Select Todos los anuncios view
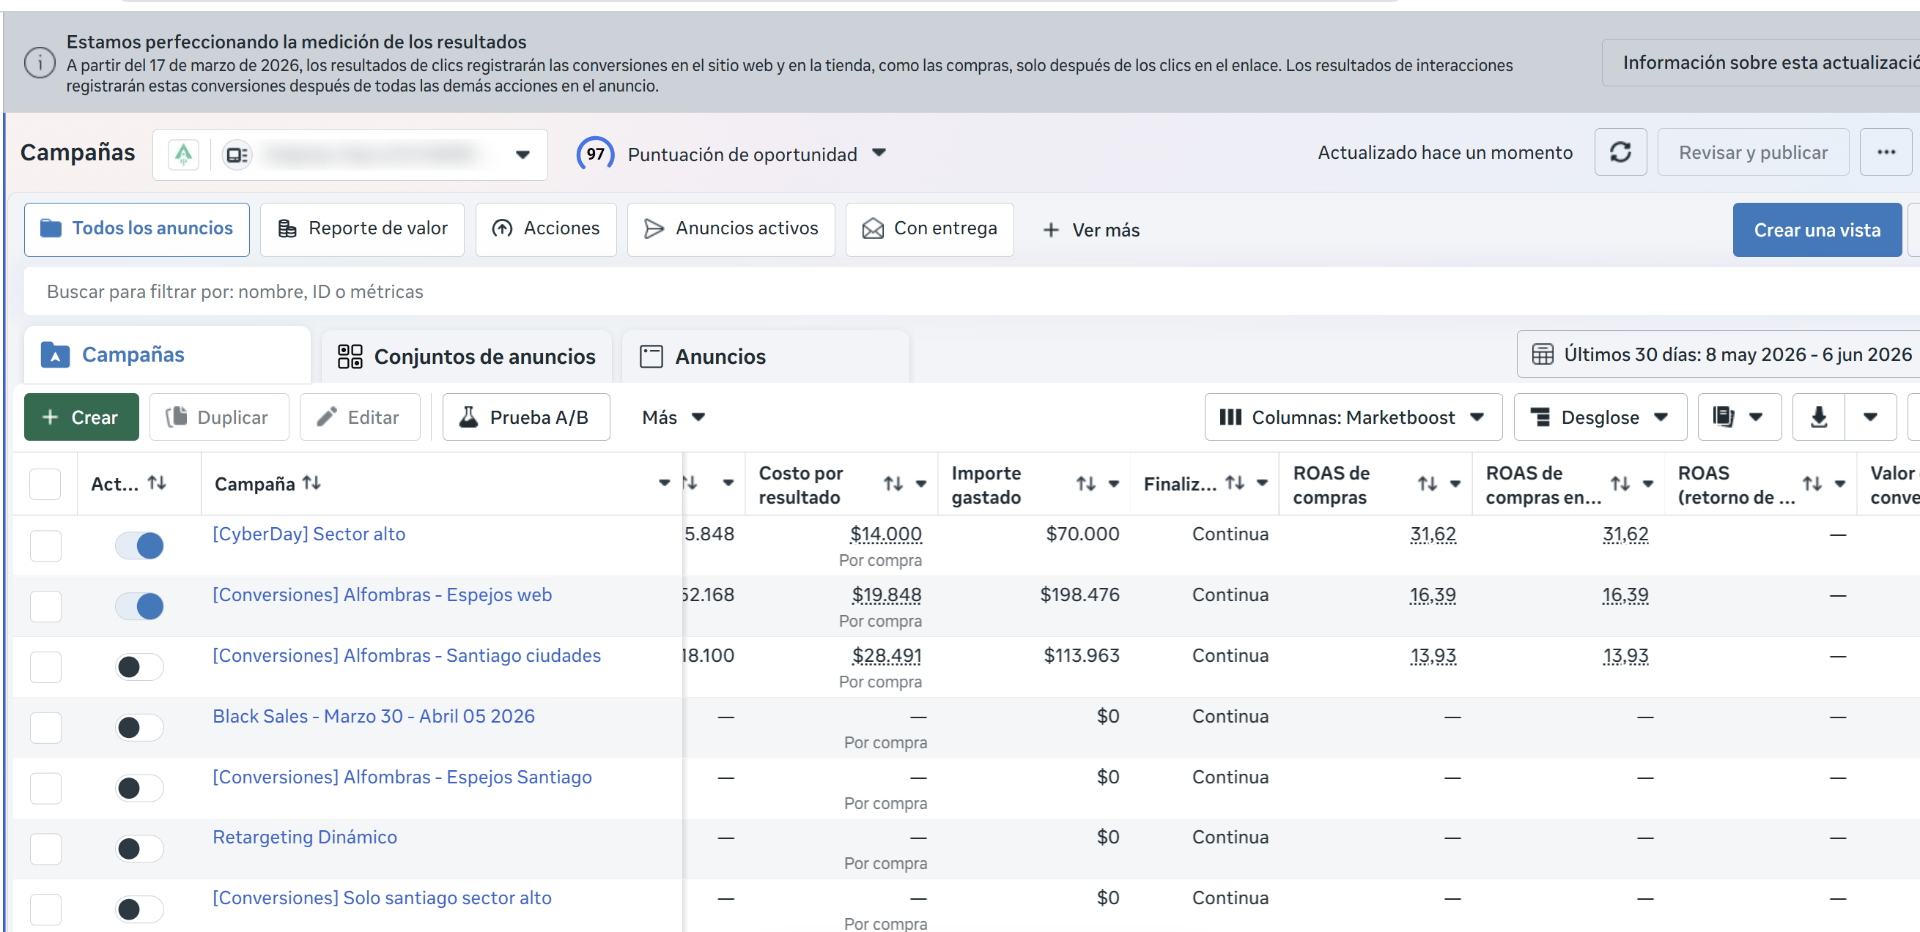This screenshot has width=1920, height=932. click(x=137, y=229)
